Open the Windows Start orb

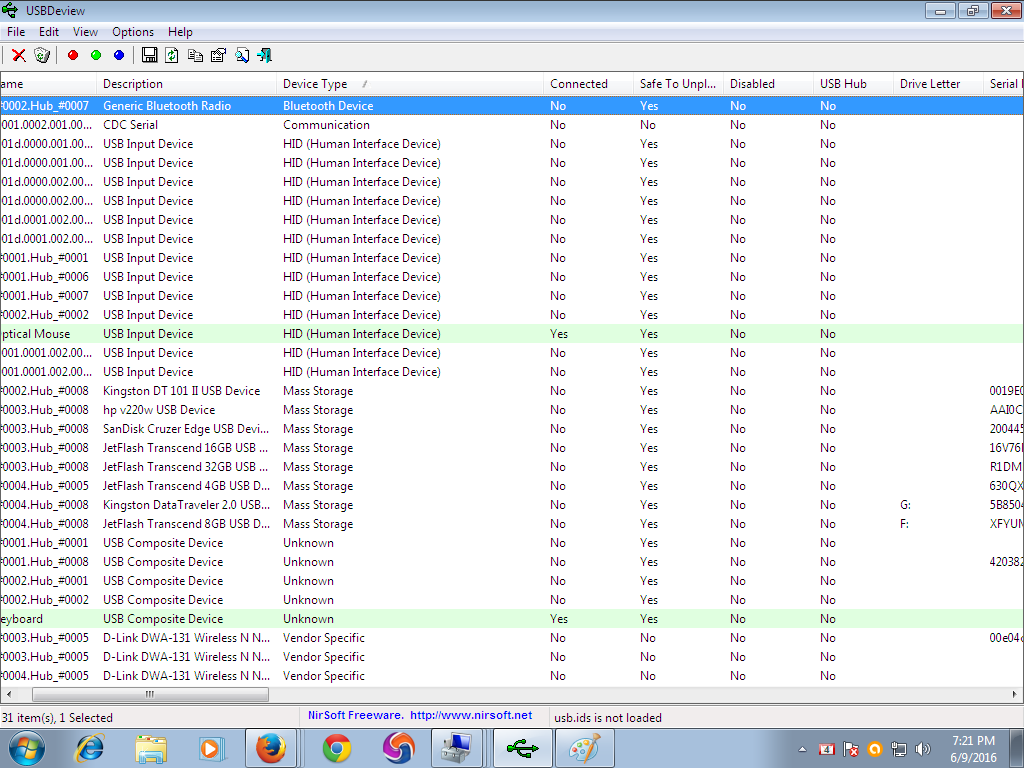tap(27, 748)
